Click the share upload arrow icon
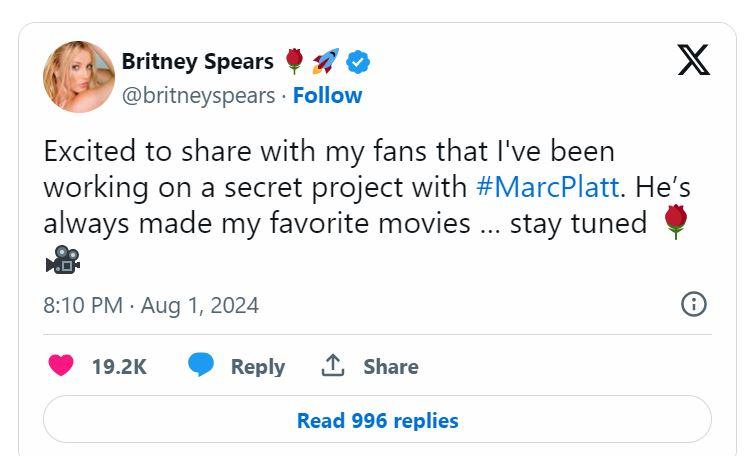 (333, 366)
